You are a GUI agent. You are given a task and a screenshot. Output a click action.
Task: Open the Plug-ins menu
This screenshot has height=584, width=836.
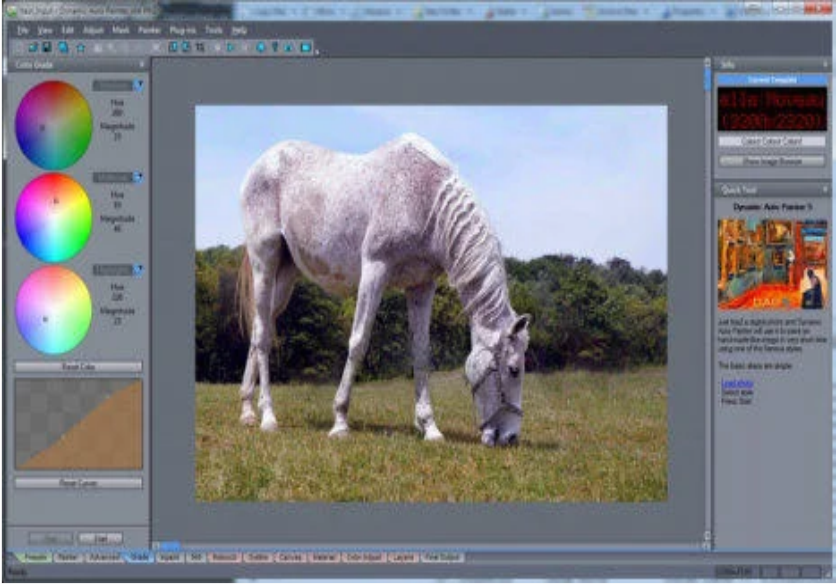[x=183, y=30]
